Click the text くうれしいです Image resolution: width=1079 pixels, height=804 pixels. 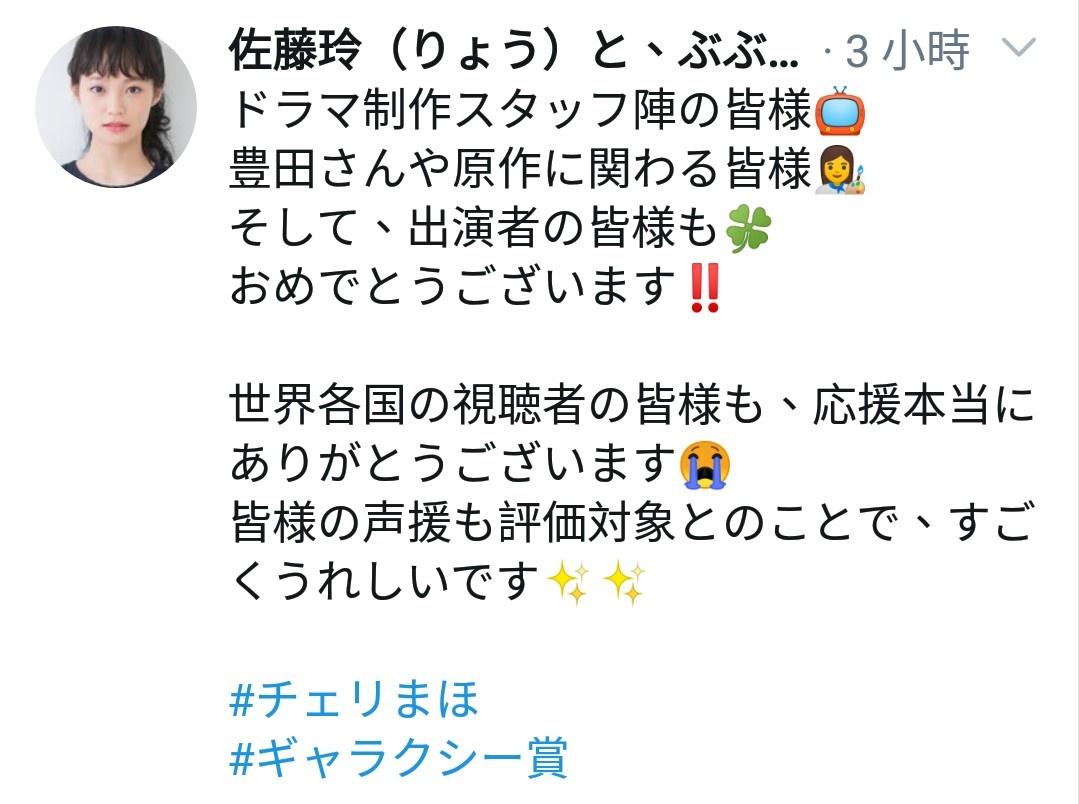[384, 582]
